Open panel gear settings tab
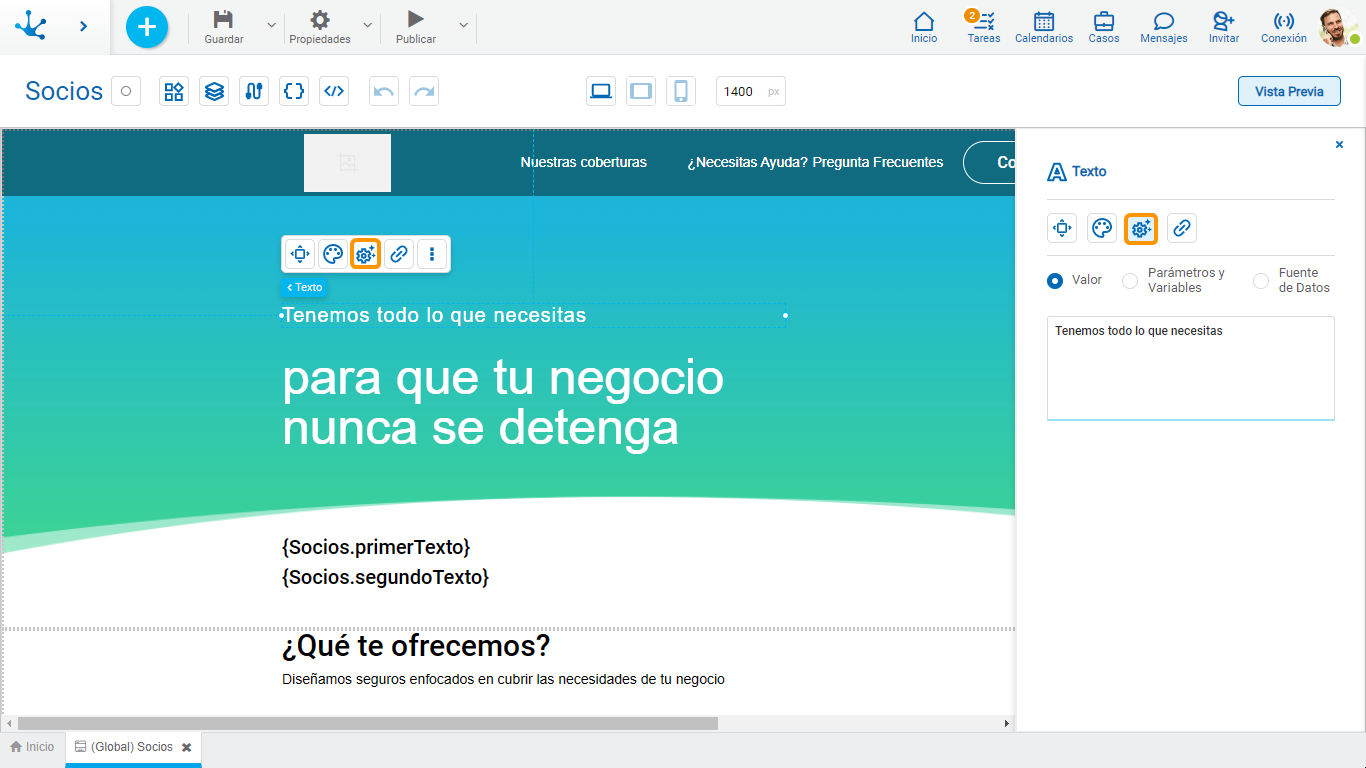The height and width of the screenshot is (768, 1366). click(x=1141, y=228)
